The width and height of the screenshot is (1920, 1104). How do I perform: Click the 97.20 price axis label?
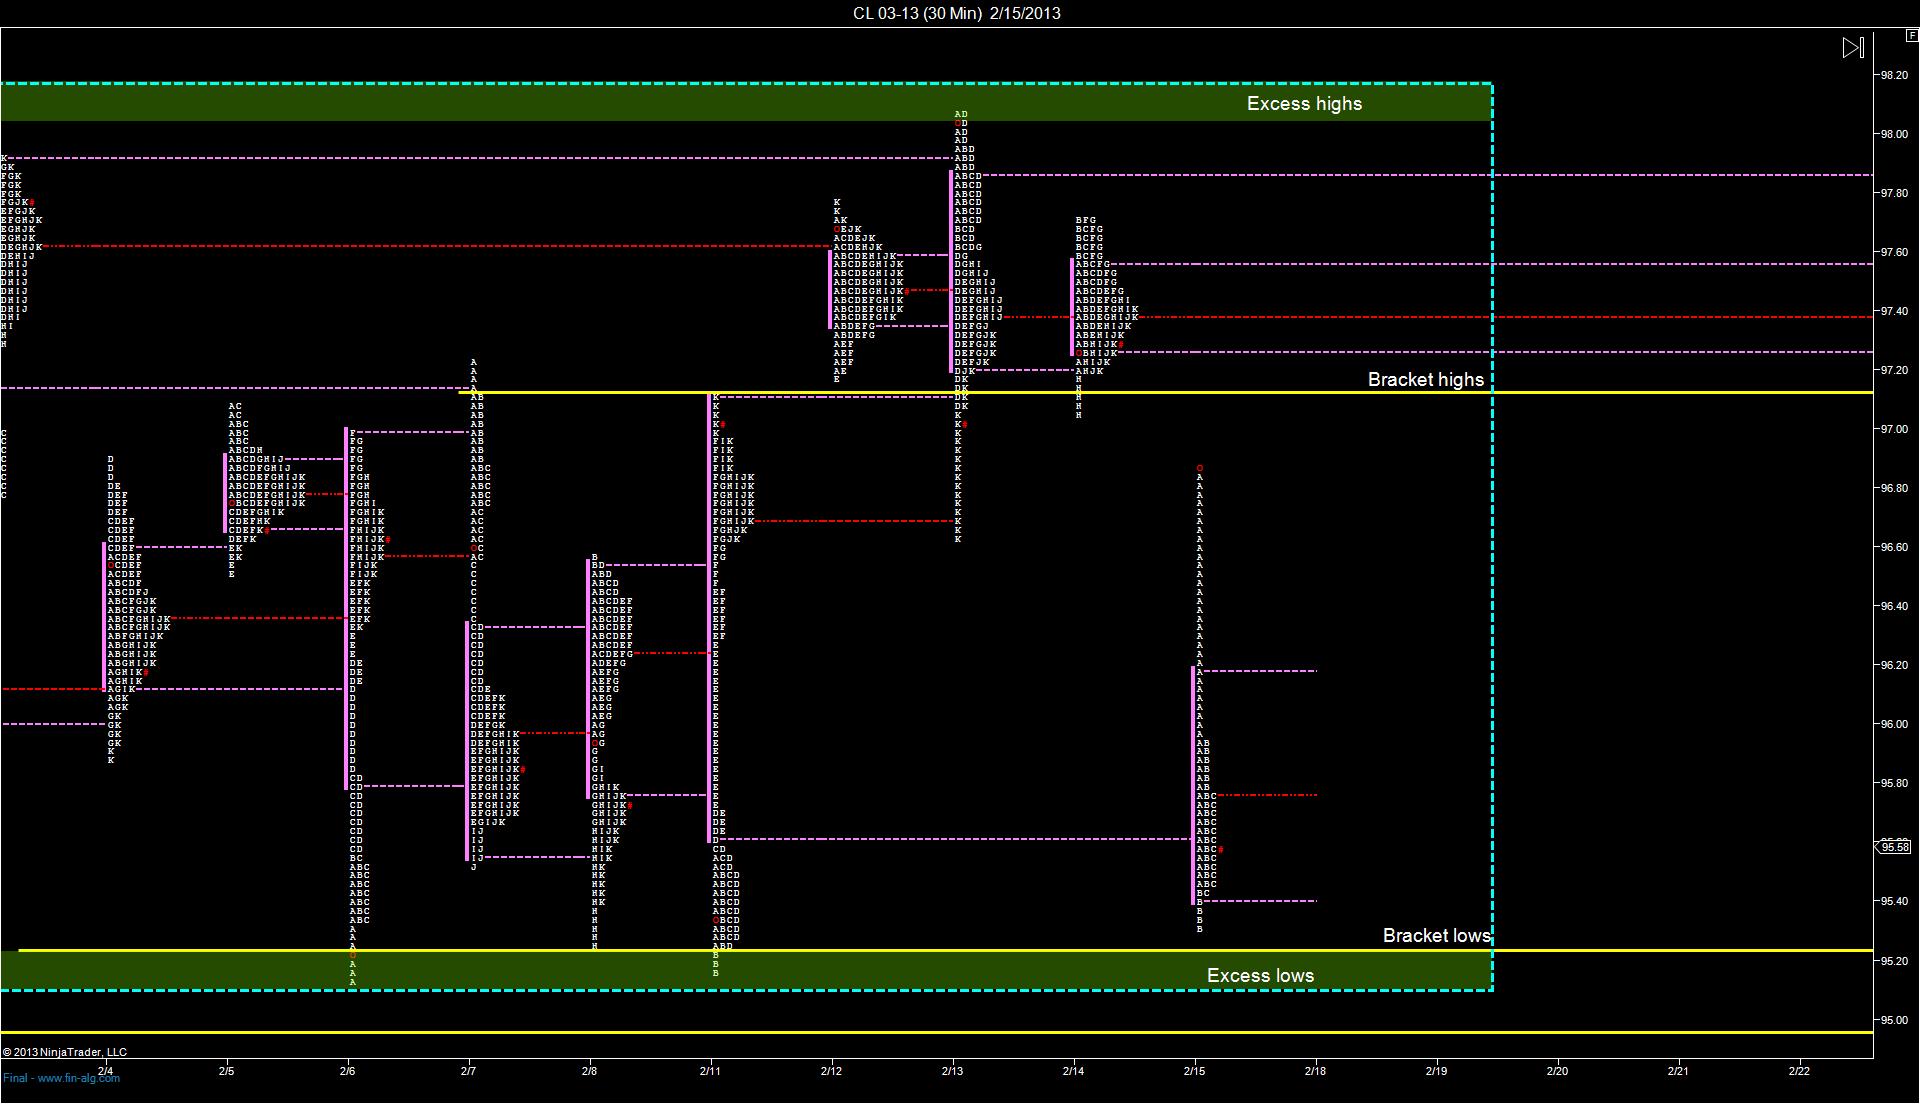[x=1894, y=370]
